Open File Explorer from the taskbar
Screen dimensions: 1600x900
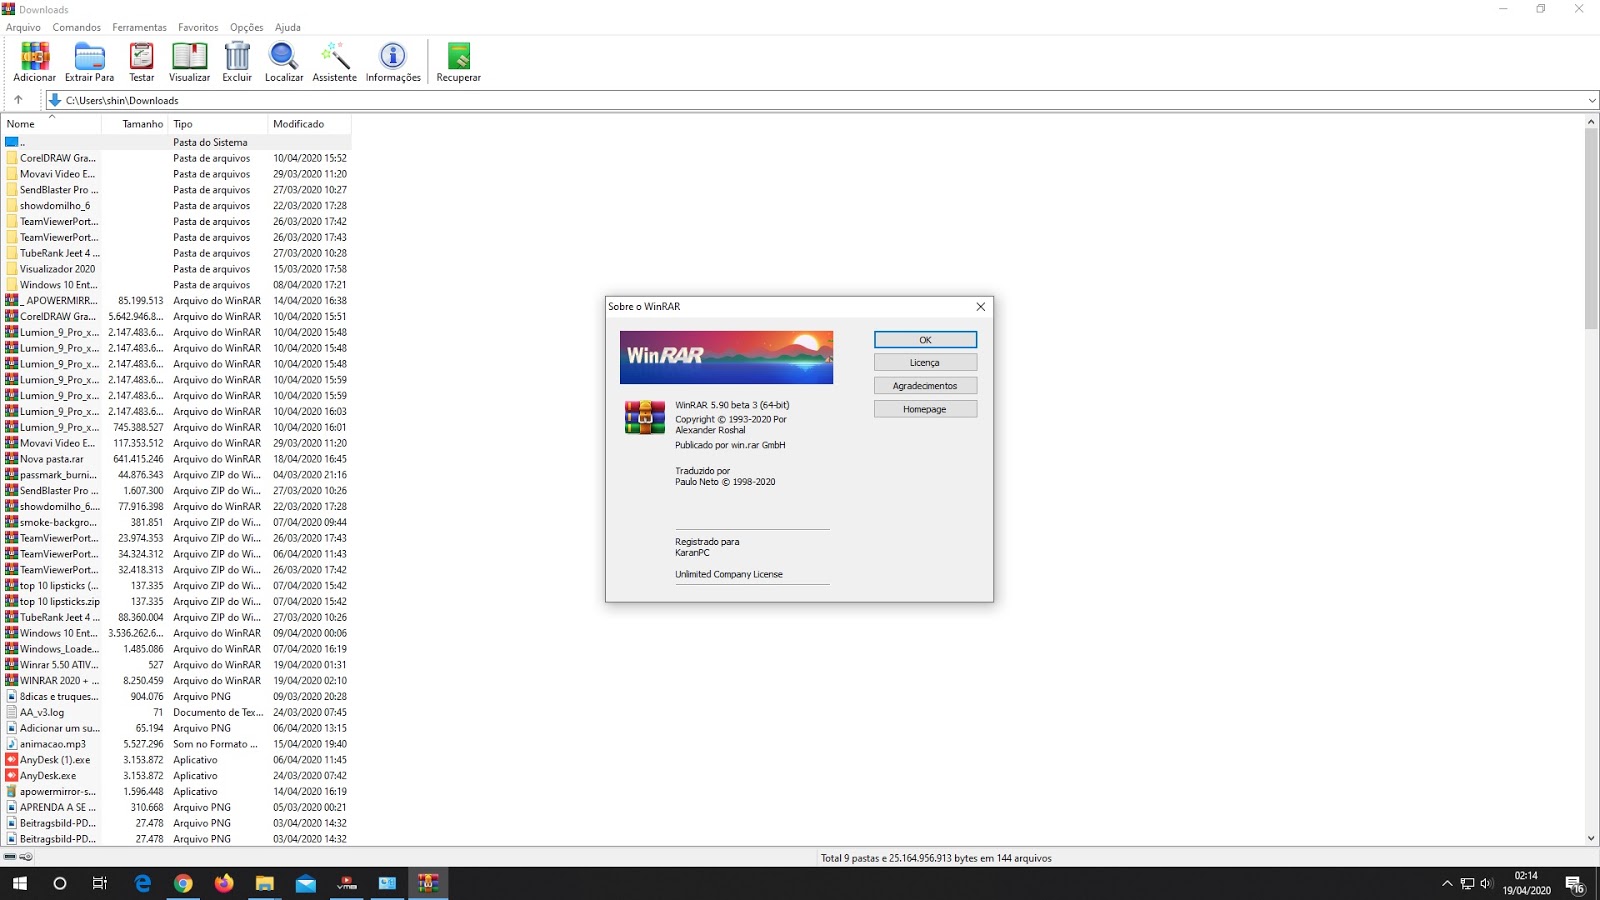click(265, 883)
